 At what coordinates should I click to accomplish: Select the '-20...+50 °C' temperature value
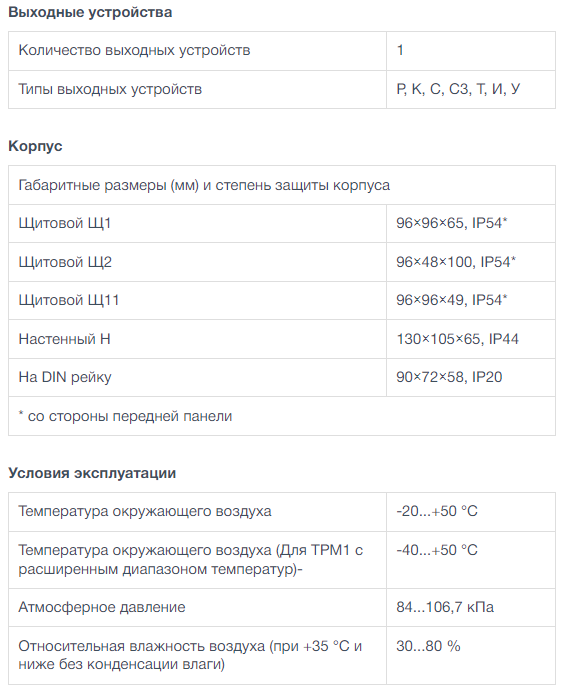(x=437, y=511)
